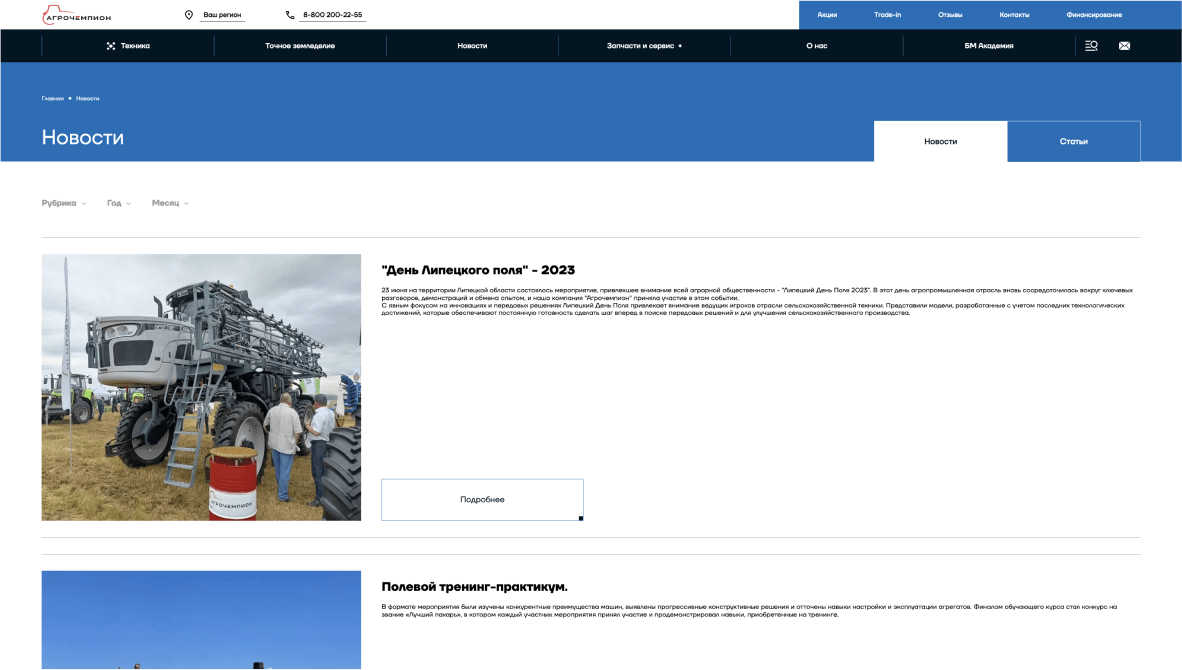Open the Точное земледелие menu item

click(x=300, y=46)
